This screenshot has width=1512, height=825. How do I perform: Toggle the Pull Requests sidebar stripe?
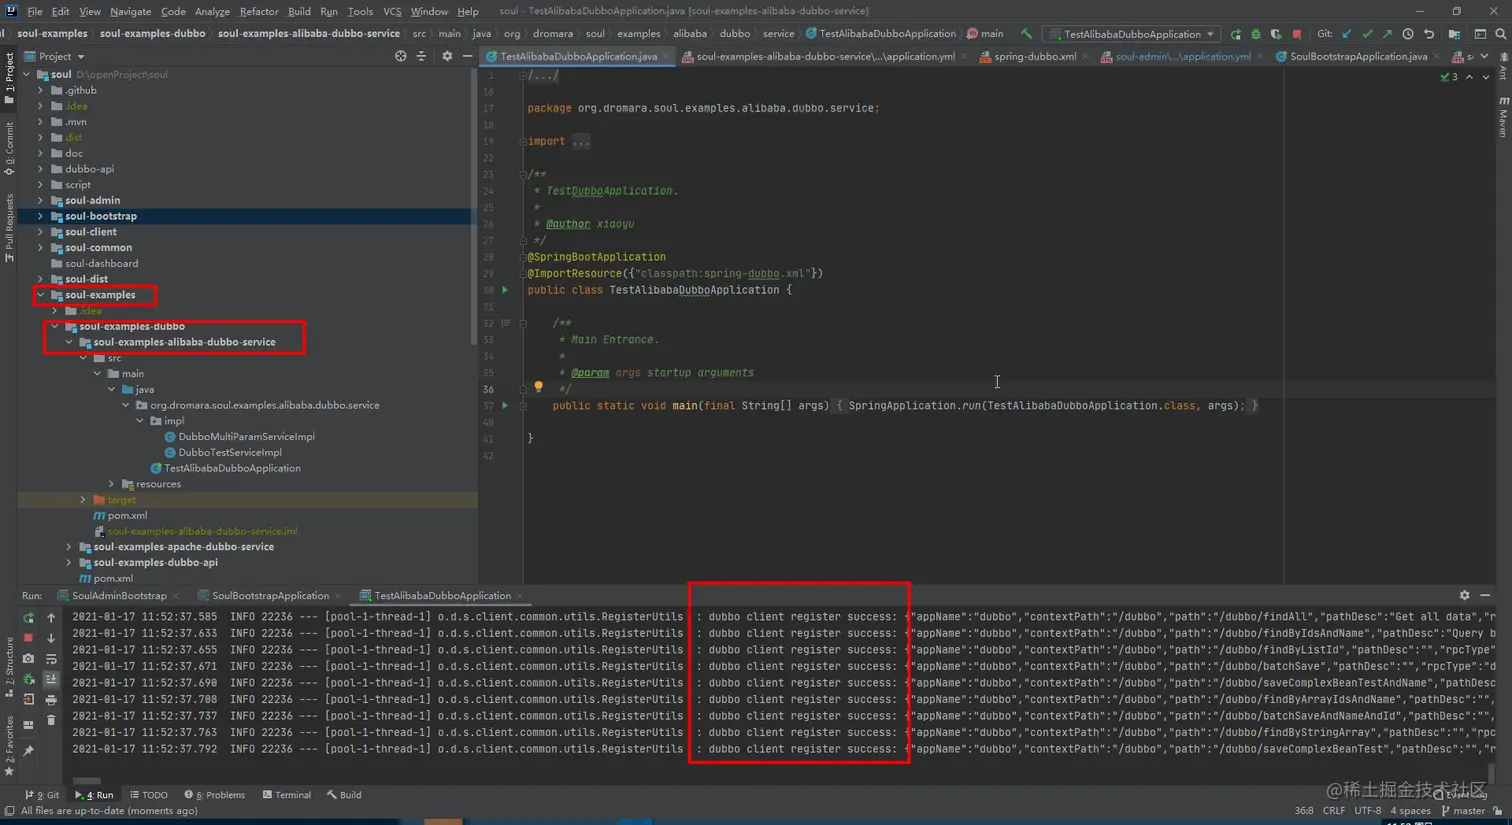pos(9,228)
